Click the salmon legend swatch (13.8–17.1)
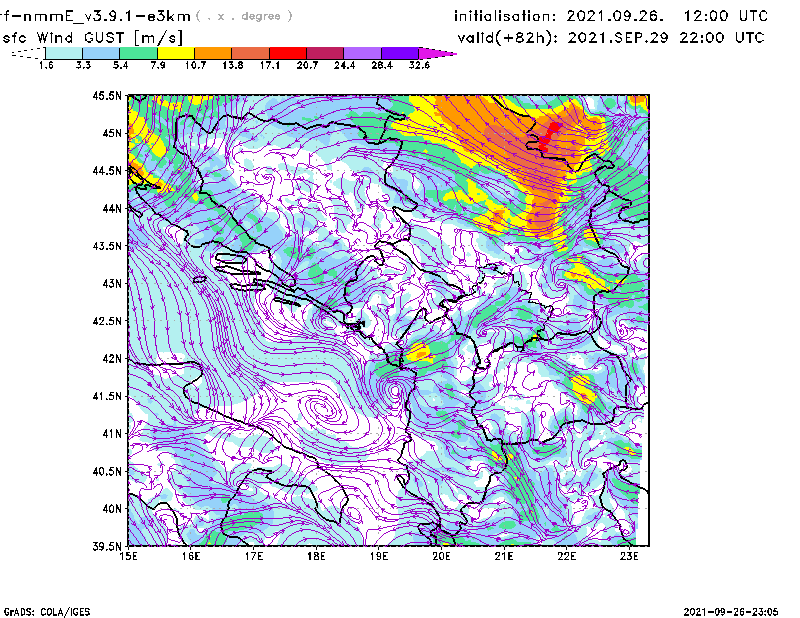This screenshot has height=618, width=800. [x=251, y=53]
